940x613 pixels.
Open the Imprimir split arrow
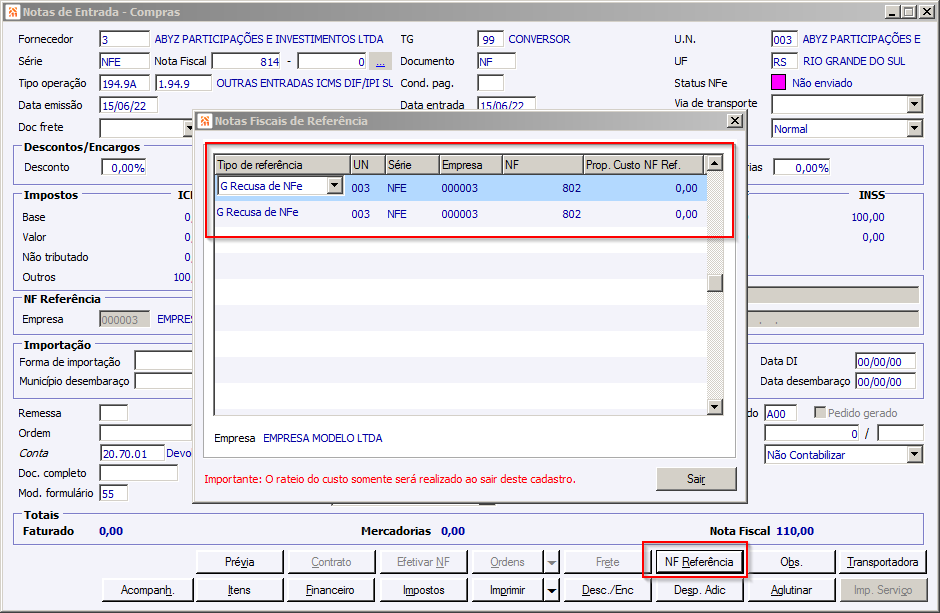point(552,590)
